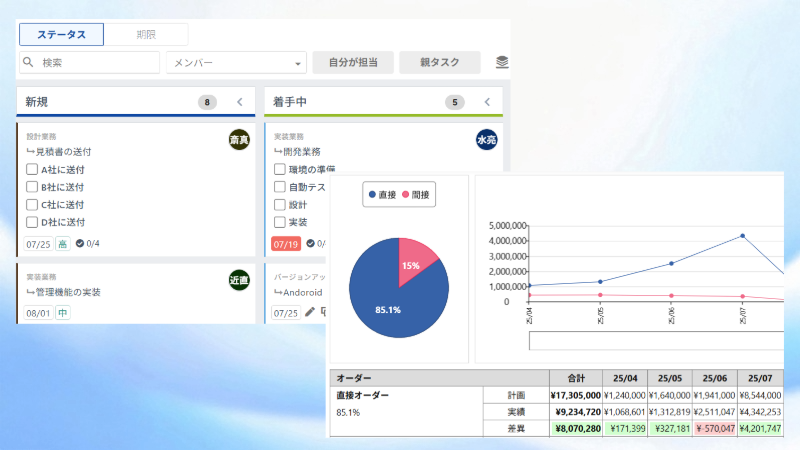Switch to the ステータス tab
This screenshot has height=450, width=800.
[x=61, y=35]
